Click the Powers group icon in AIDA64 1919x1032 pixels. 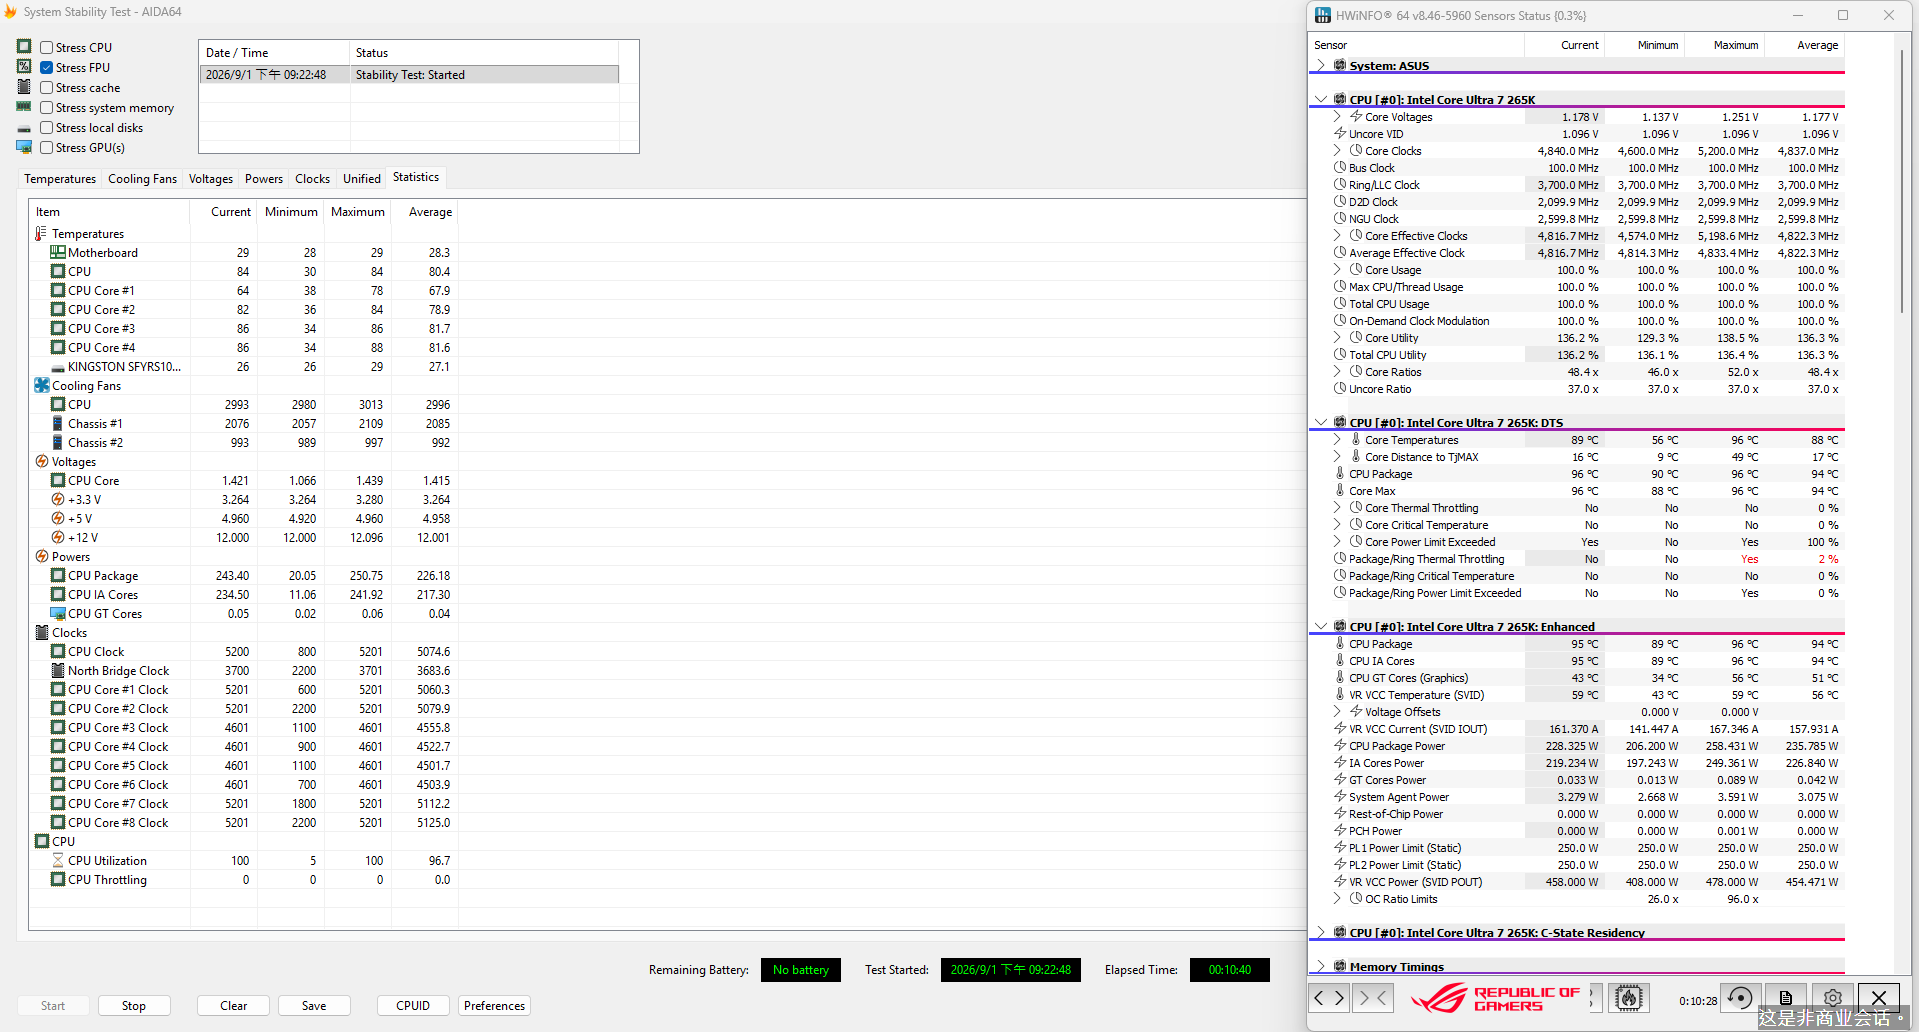41,556
